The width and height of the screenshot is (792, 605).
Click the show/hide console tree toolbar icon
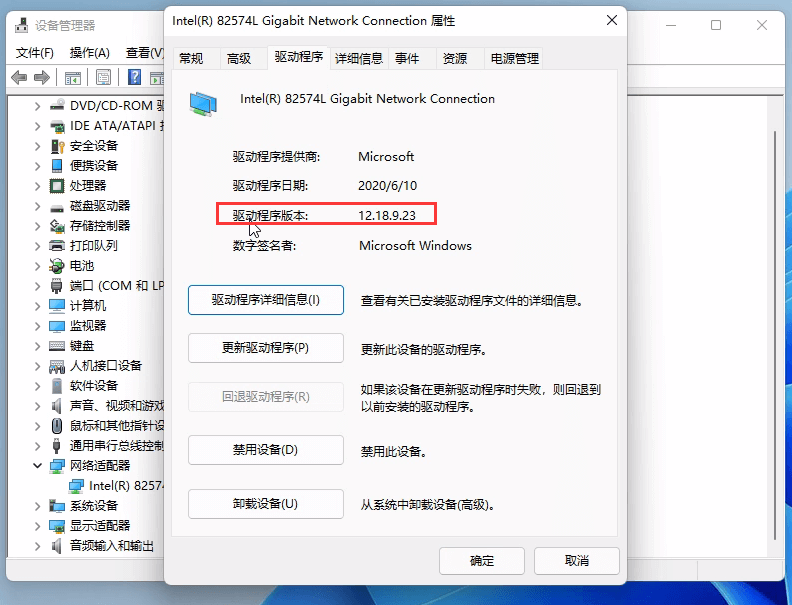click(x=73, y=78)
